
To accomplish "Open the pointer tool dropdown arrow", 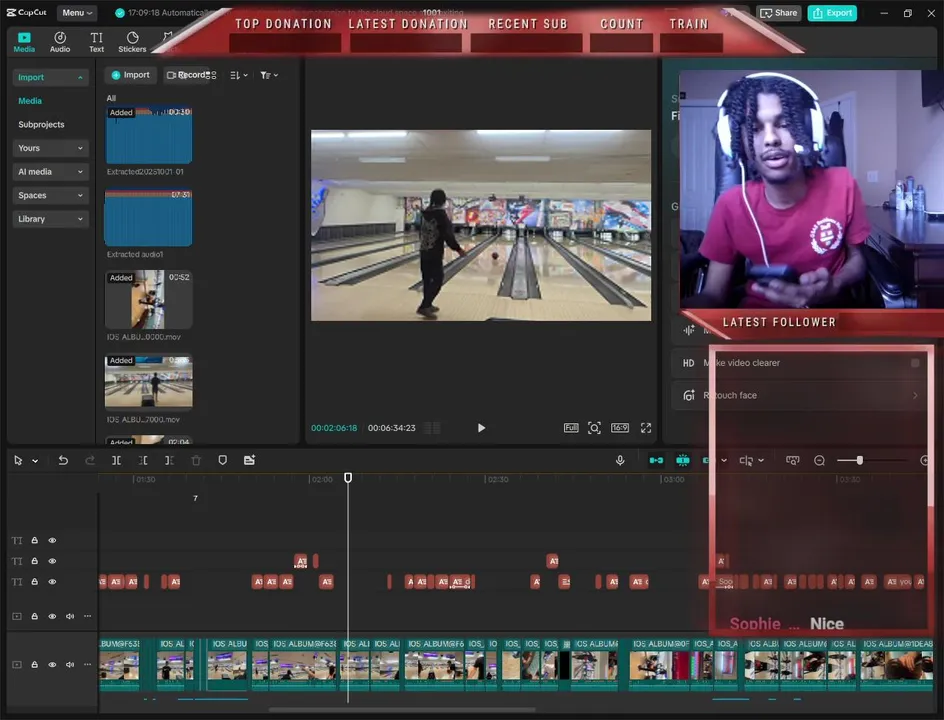I will 35,461.
